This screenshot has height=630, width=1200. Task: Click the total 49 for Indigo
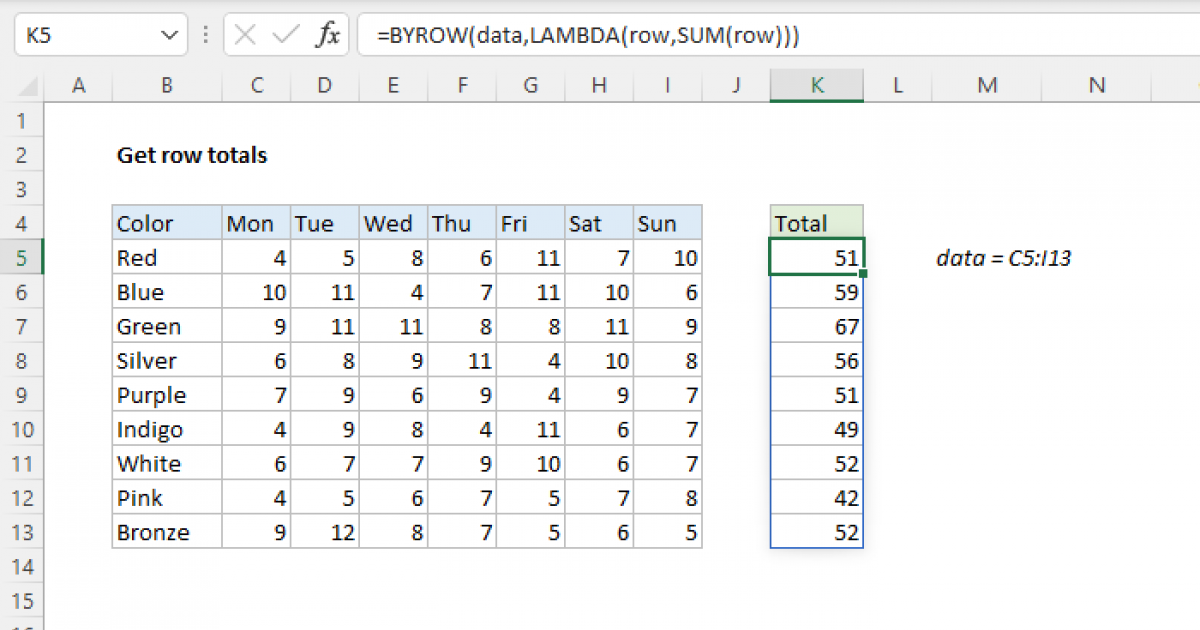(x=817, y=429)
